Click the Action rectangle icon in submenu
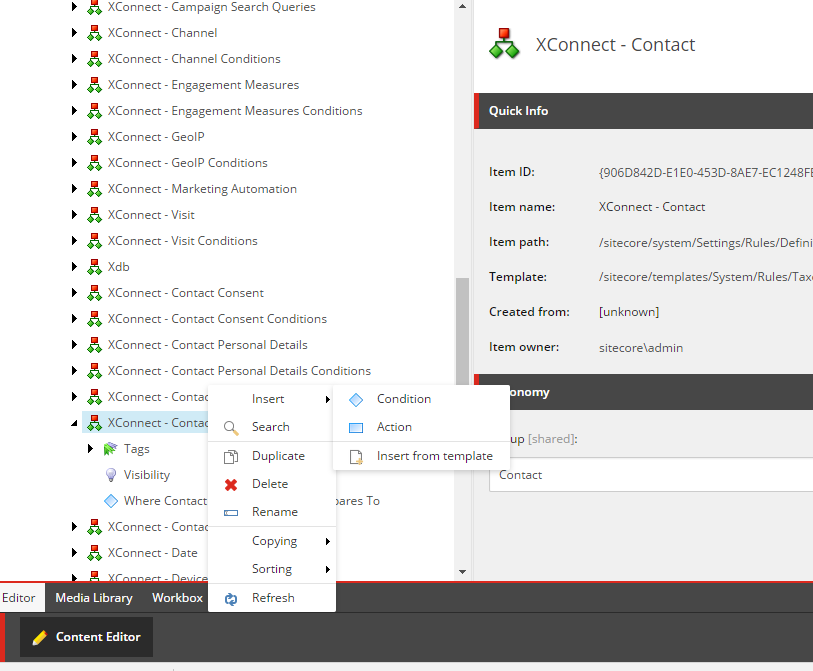The width and height of the screenshot is (813, 671). point(356,427)
